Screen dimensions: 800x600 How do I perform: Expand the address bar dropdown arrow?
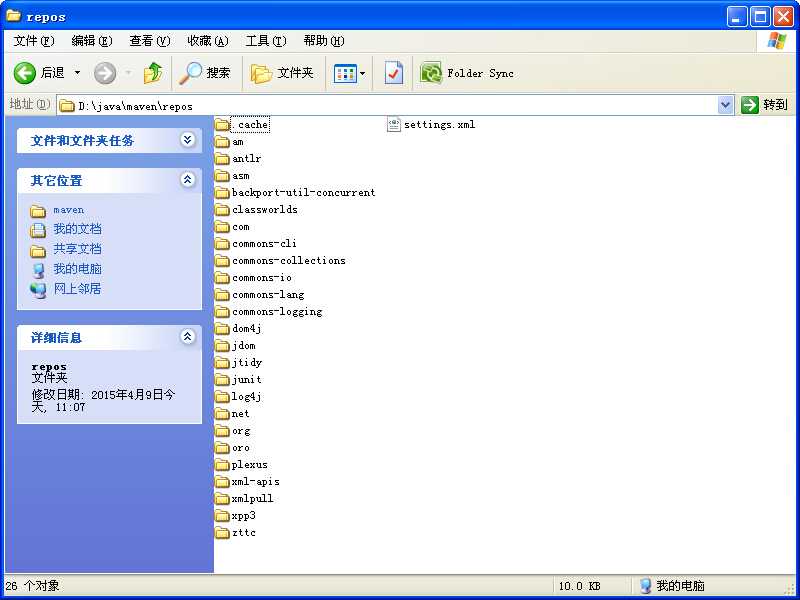[725, 106]
